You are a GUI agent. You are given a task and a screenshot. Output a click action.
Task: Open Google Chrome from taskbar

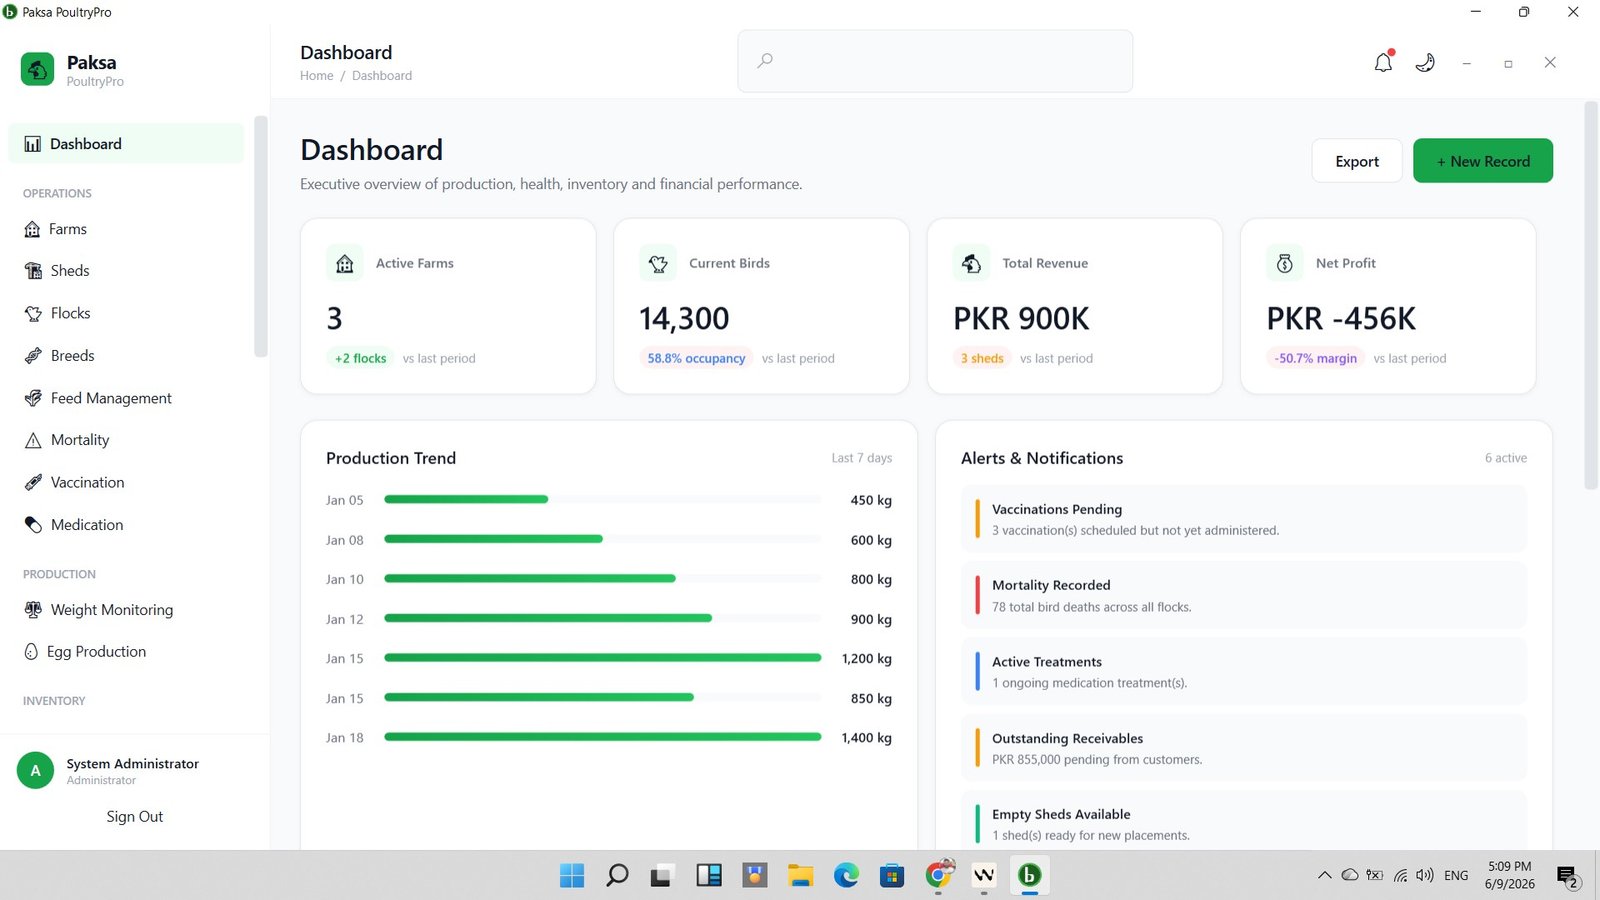[938, 876]
